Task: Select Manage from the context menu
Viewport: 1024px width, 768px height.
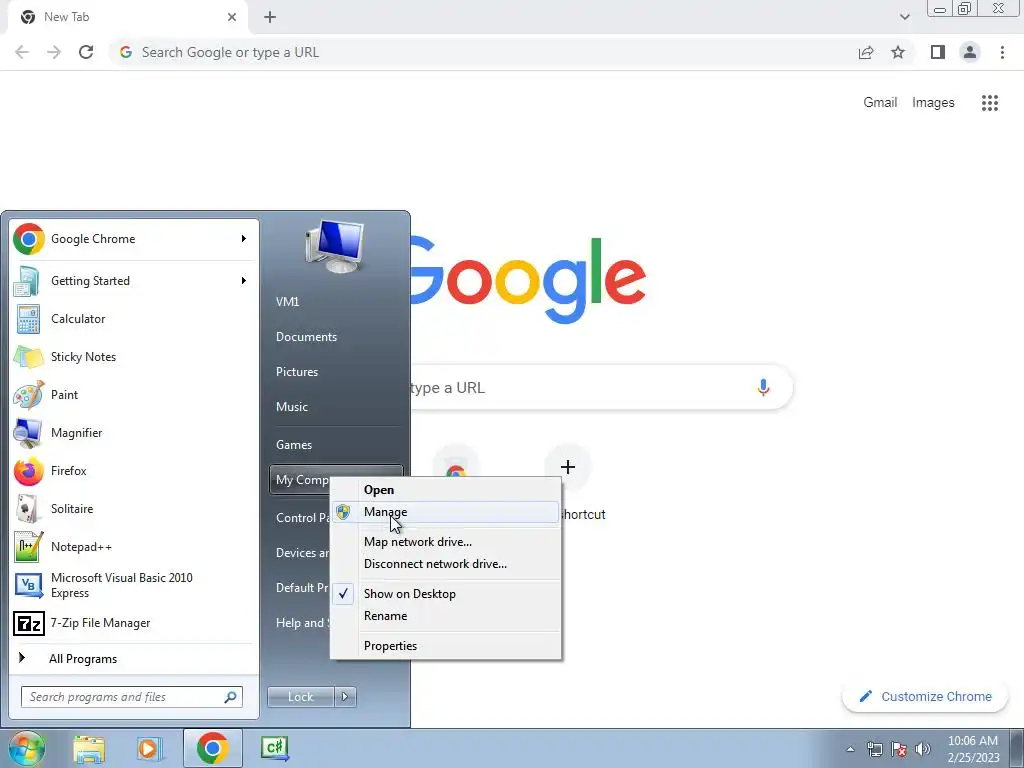Action: click(446, 512)
